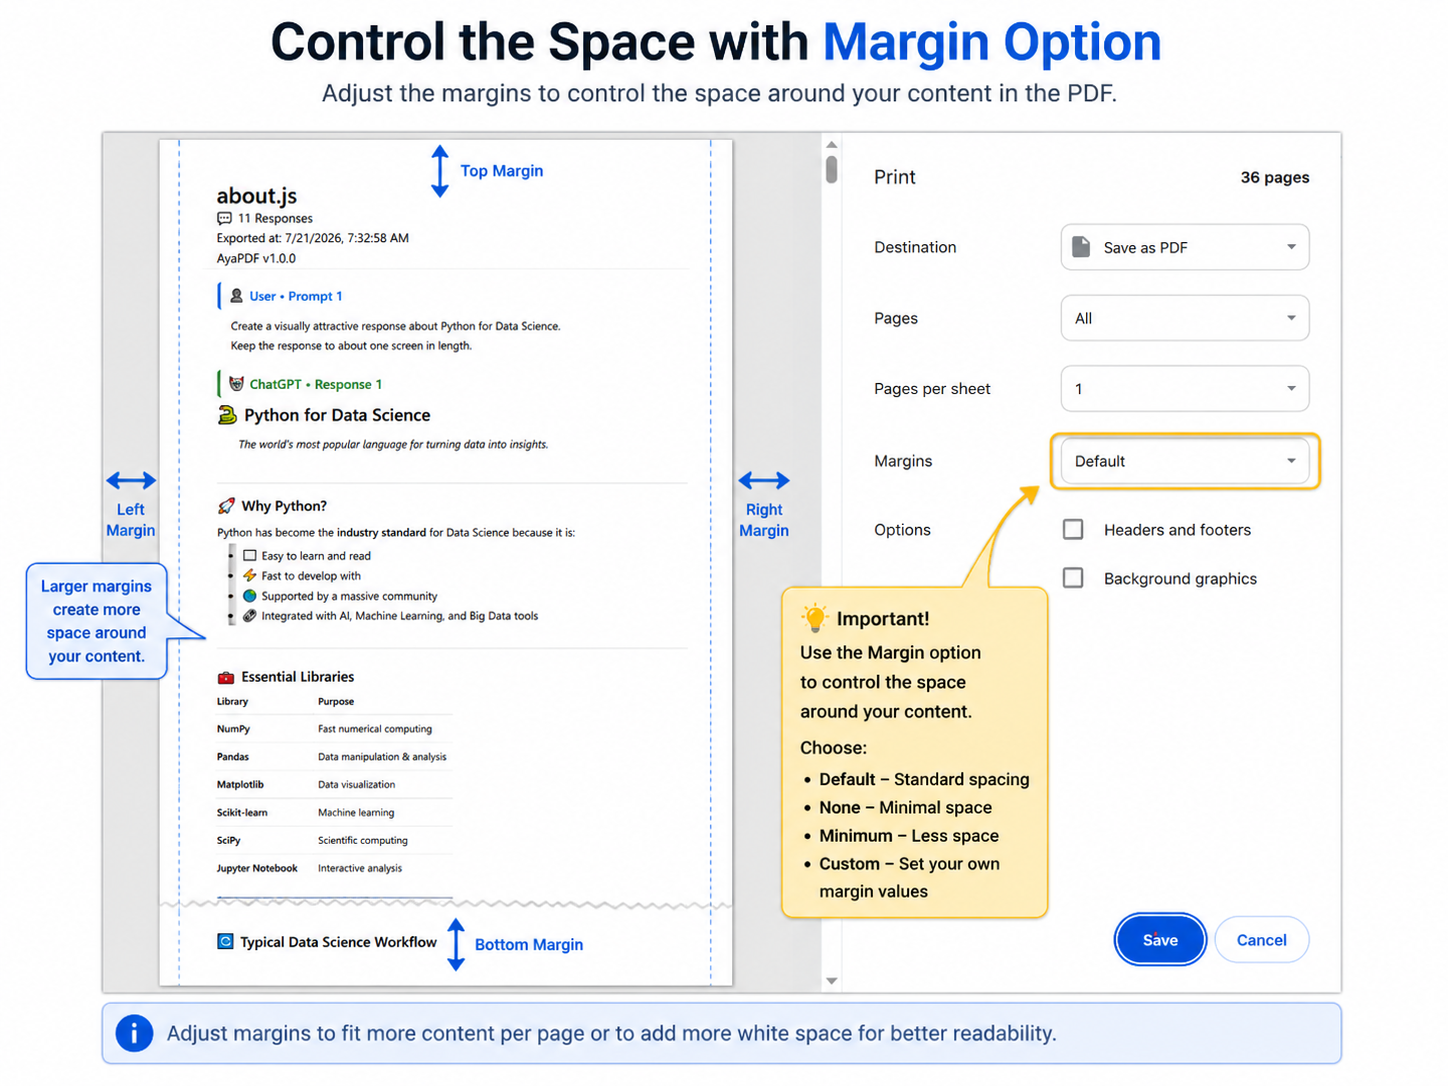
Task: Click the 'User • Prompt 1' label
Action: point(295,296)
